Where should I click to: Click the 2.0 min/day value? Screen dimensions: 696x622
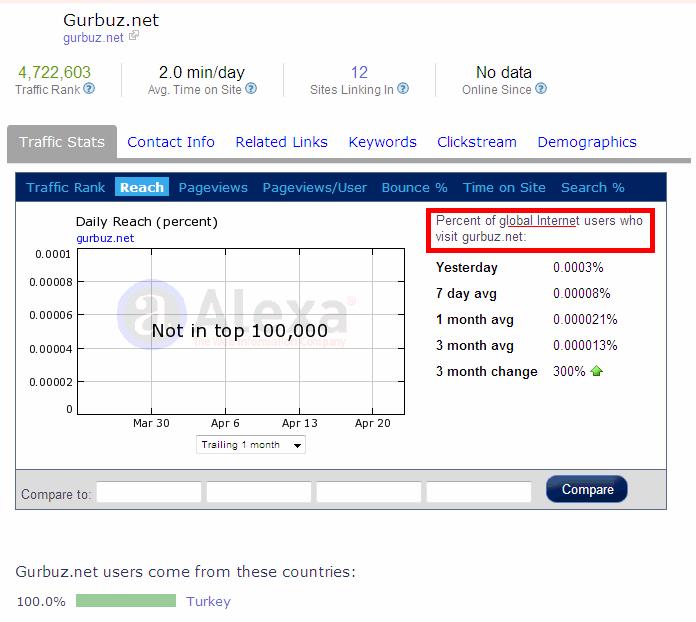pos(202,72)
